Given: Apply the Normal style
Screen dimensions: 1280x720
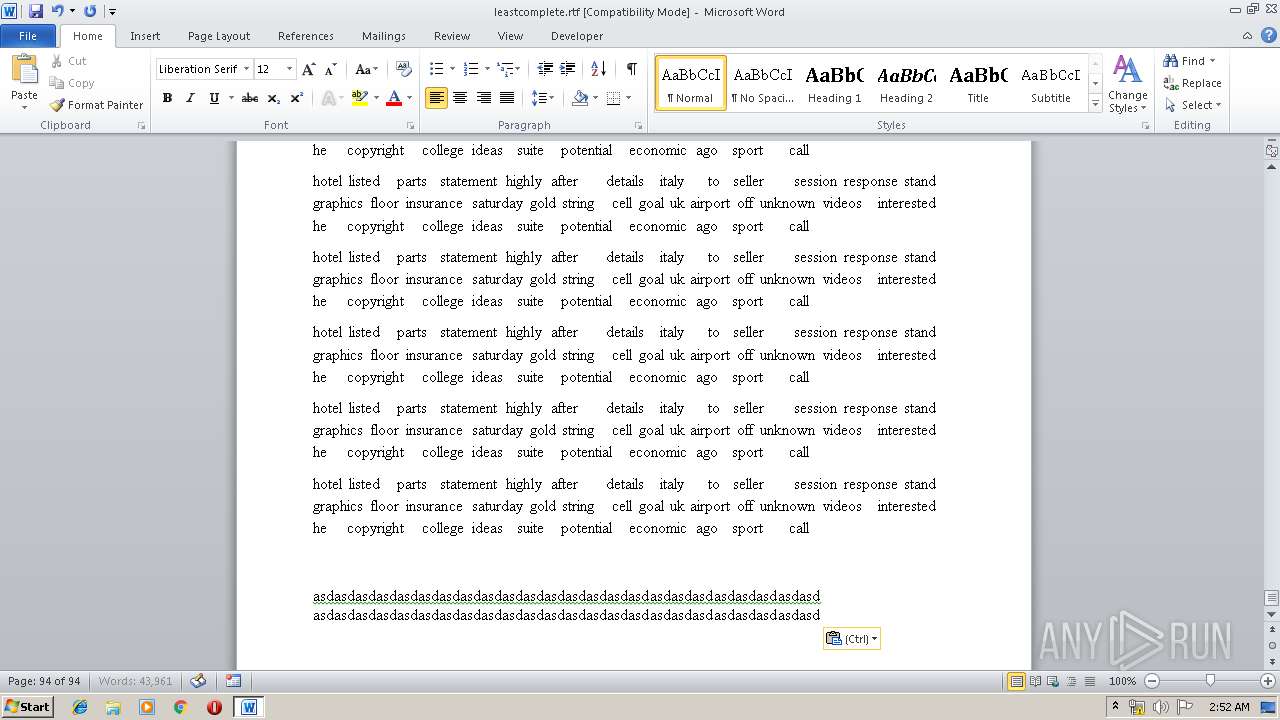Looking at the screenshot, I should point(691,83).
